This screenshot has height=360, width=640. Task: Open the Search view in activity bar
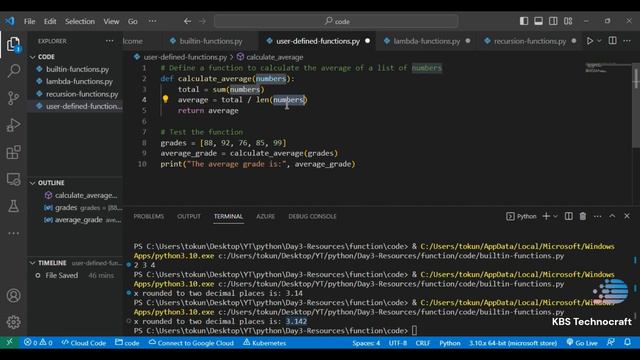[13, 71]
